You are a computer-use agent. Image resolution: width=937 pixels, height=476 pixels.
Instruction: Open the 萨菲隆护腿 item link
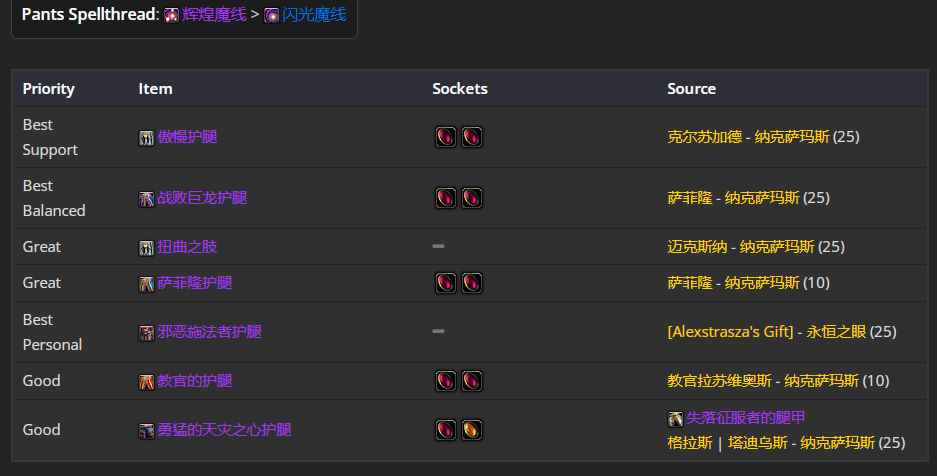(x=195, y=283)
